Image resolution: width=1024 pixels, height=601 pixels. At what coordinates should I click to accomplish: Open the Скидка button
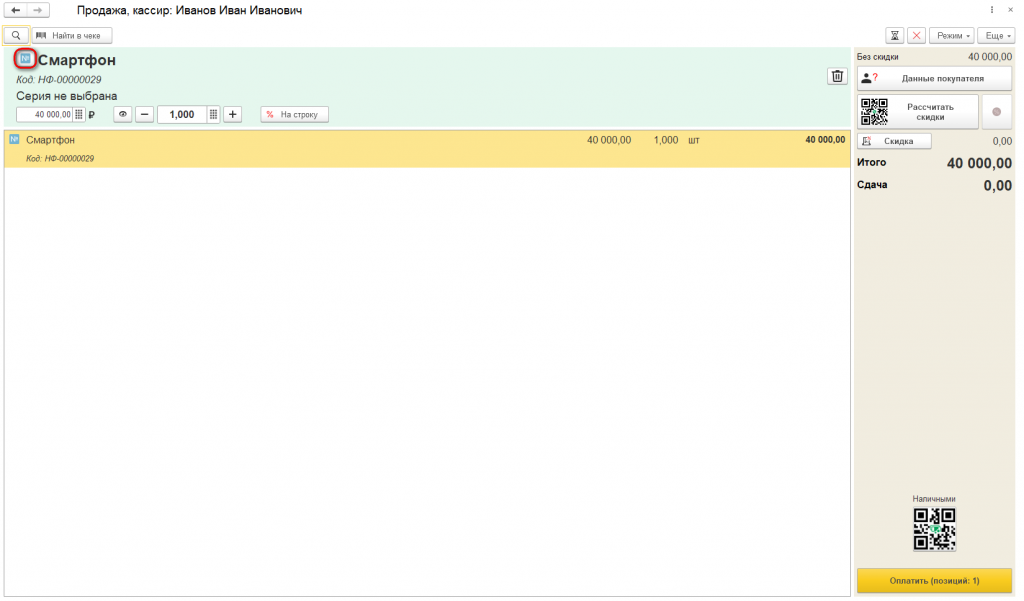point(894,141)
